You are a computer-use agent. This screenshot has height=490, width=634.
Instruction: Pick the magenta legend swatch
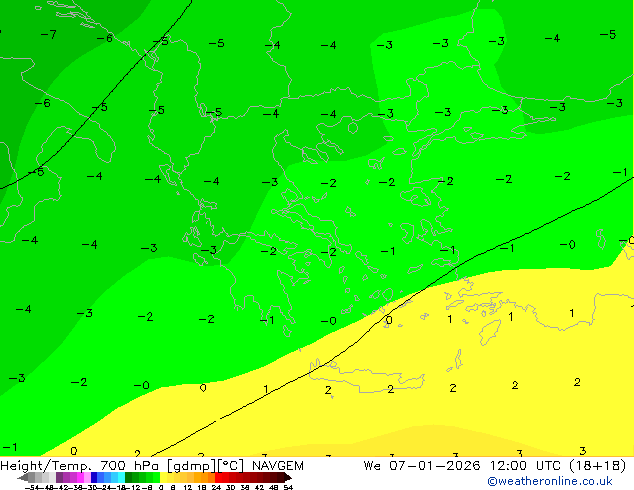80,477
